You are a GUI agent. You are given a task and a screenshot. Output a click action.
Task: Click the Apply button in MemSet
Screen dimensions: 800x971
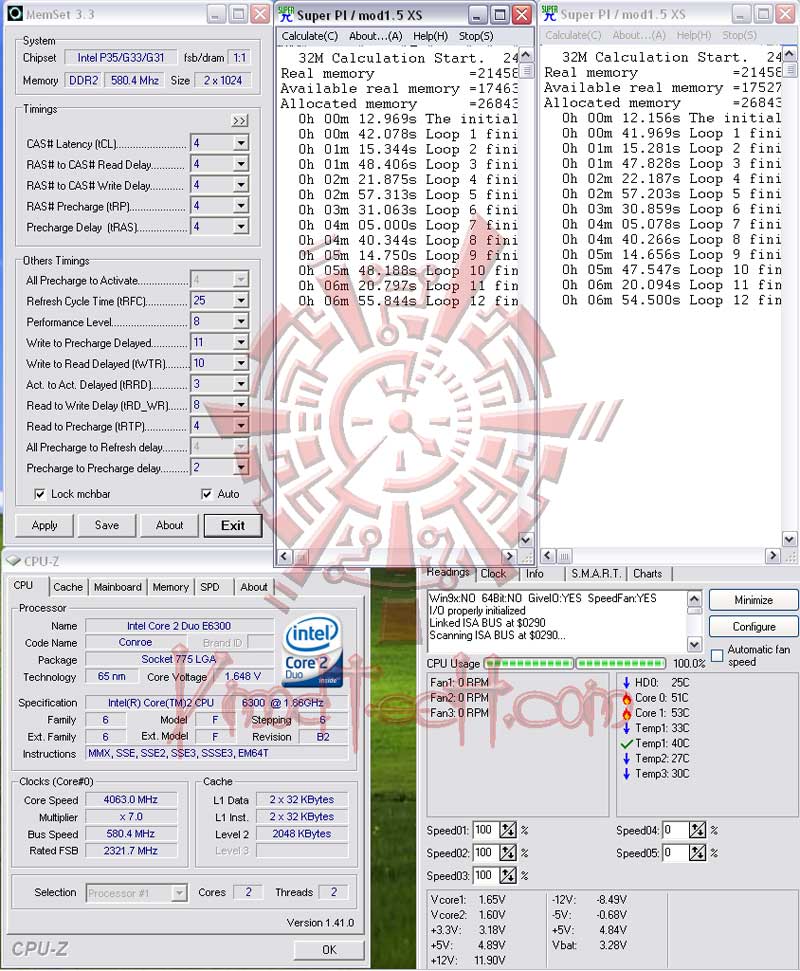pyautogui.click(x=44, y=526)
